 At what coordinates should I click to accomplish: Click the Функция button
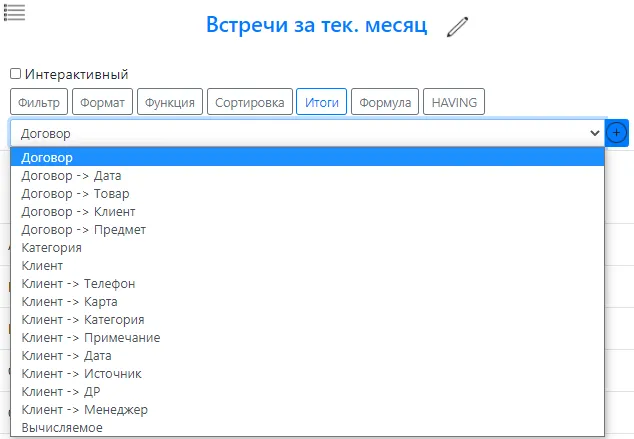pyautogui.click(x=170, y=102)
